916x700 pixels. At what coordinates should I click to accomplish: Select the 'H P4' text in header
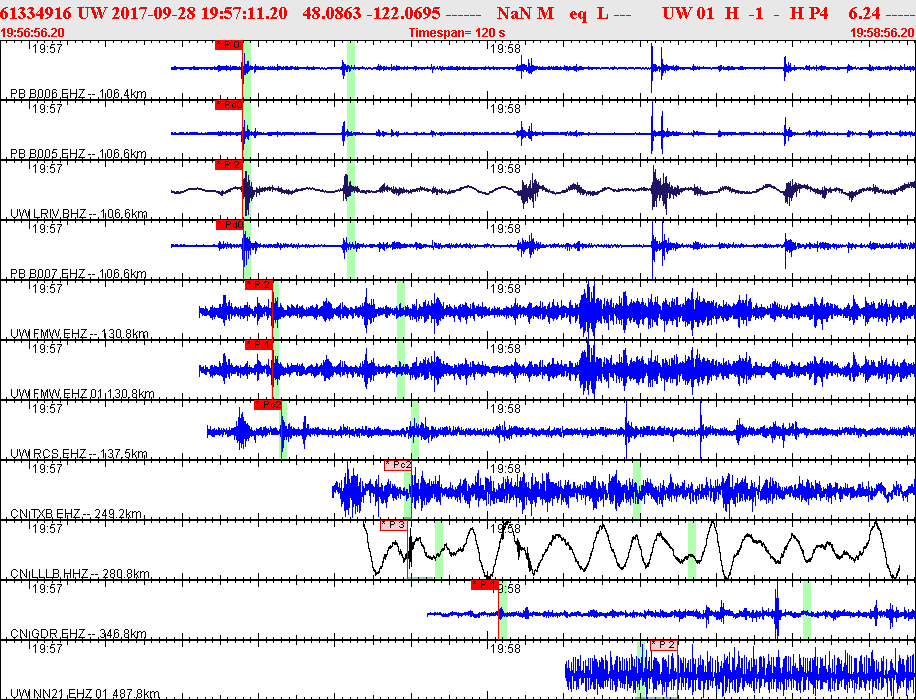click(809, 13)
